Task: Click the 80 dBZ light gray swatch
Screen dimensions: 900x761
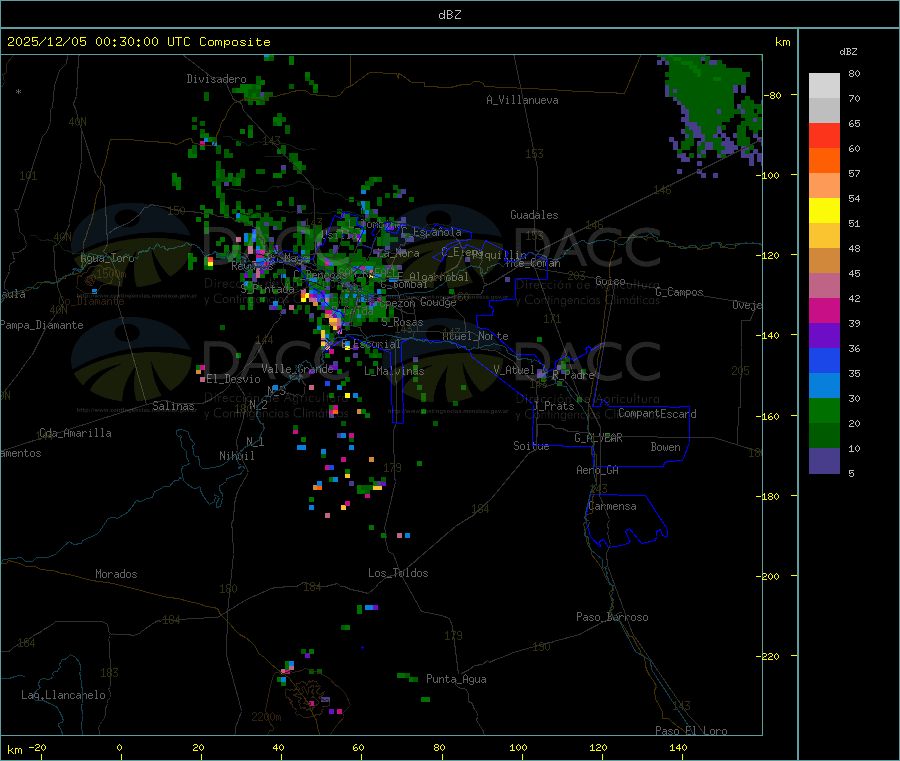Action: pos(824,86)
